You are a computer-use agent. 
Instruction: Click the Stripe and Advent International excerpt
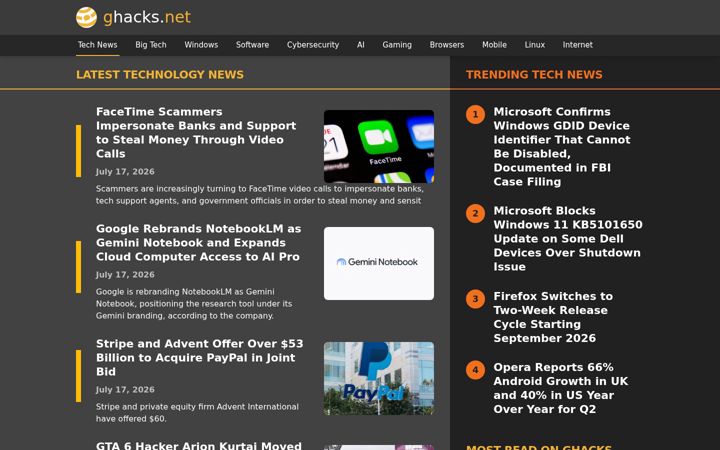[x=197, y=413]
